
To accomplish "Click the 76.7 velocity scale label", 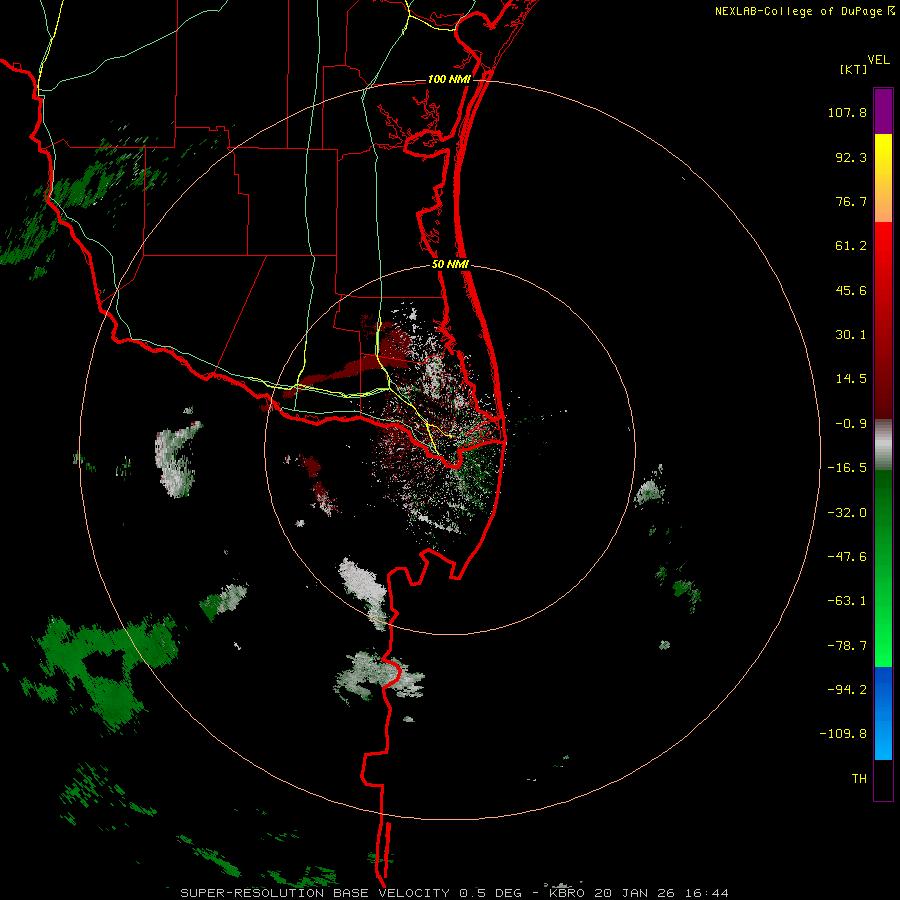I will coord(851,201).
